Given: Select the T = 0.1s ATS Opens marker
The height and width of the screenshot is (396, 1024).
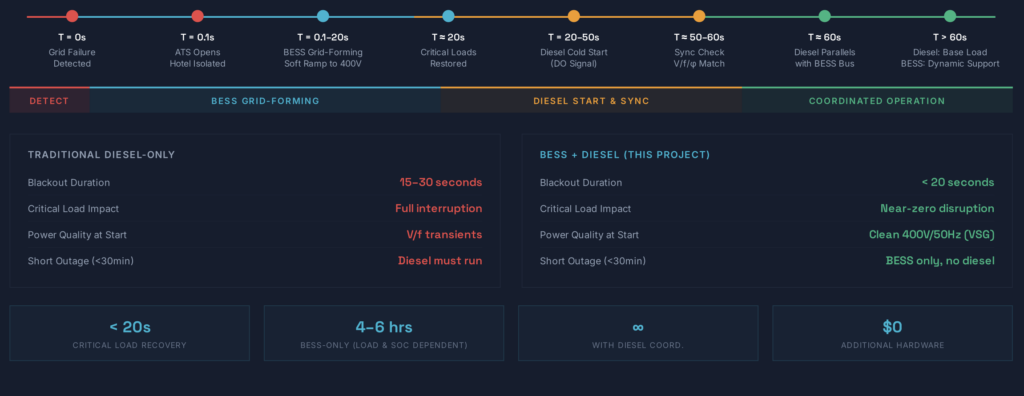Looking at the screenshot, I should [x=197, y=16].
